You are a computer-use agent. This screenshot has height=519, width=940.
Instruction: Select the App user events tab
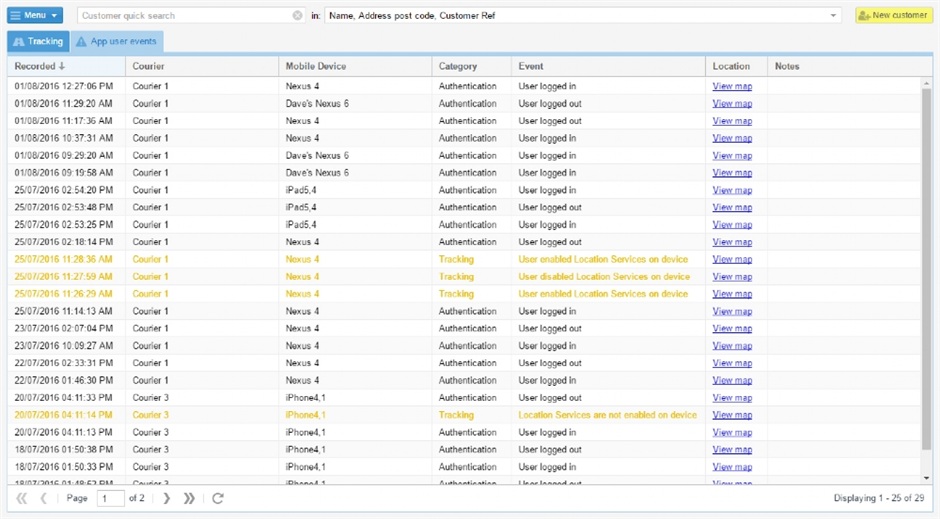click(x=117, y=42)
